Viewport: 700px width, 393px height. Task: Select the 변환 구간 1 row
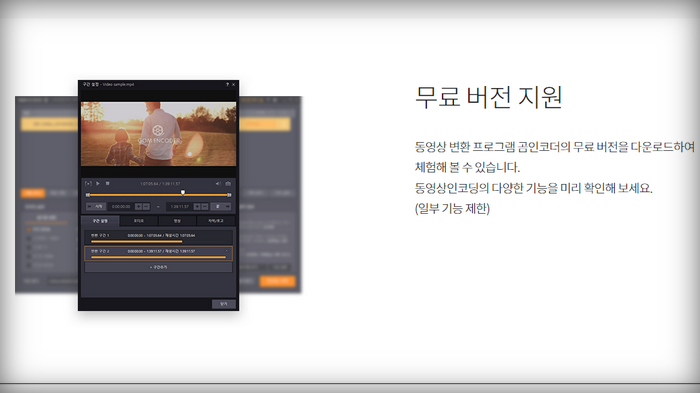pos(158,237)
